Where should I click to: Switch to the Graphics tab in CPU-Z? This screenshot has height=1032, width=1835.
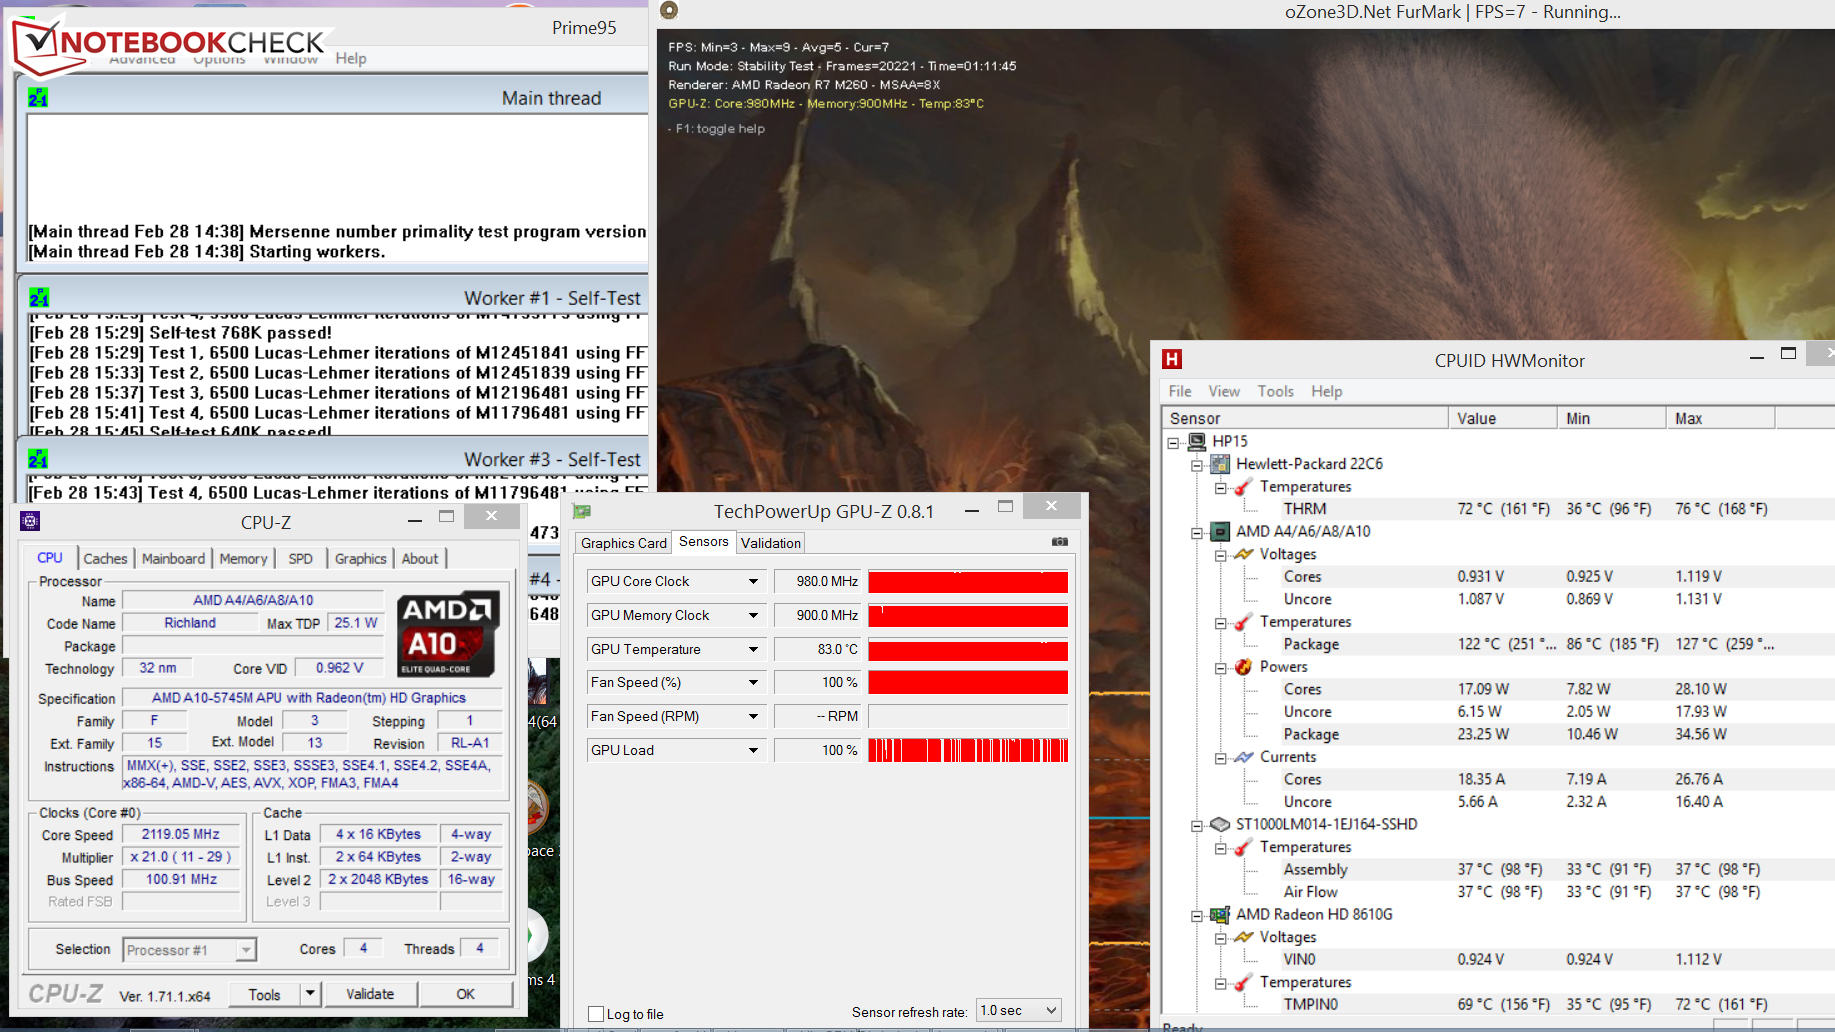click(x=360, y=558)
